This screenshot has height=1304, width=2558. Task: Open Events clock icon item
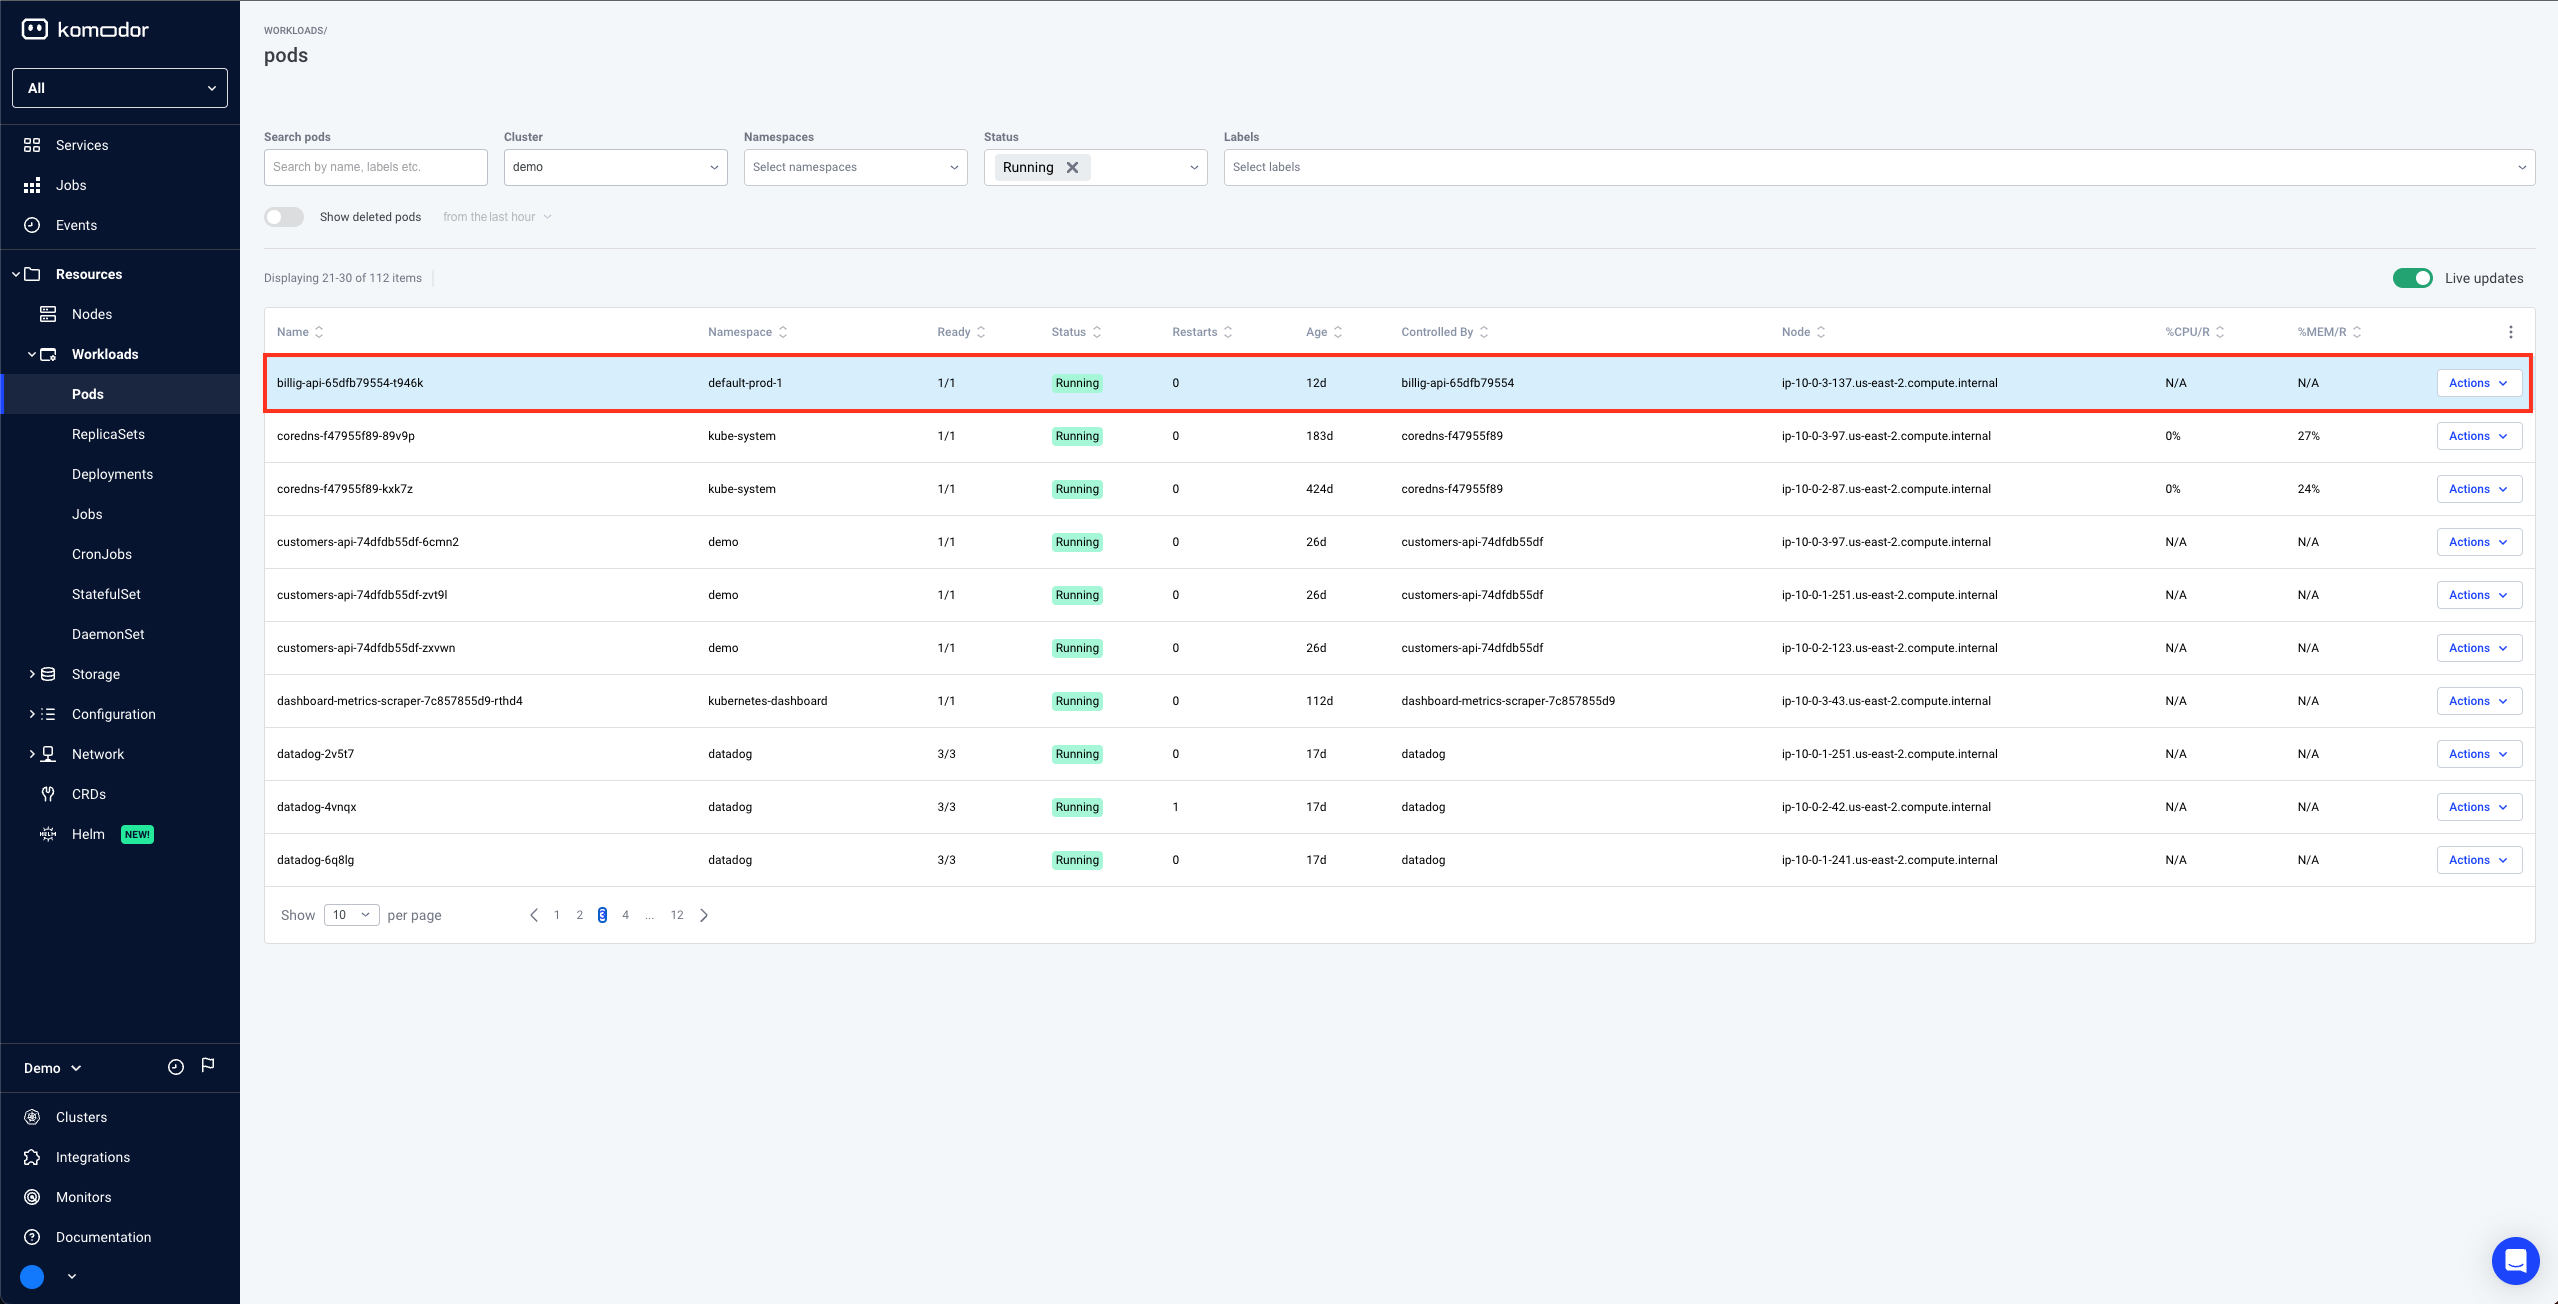[x=32, y=225]
